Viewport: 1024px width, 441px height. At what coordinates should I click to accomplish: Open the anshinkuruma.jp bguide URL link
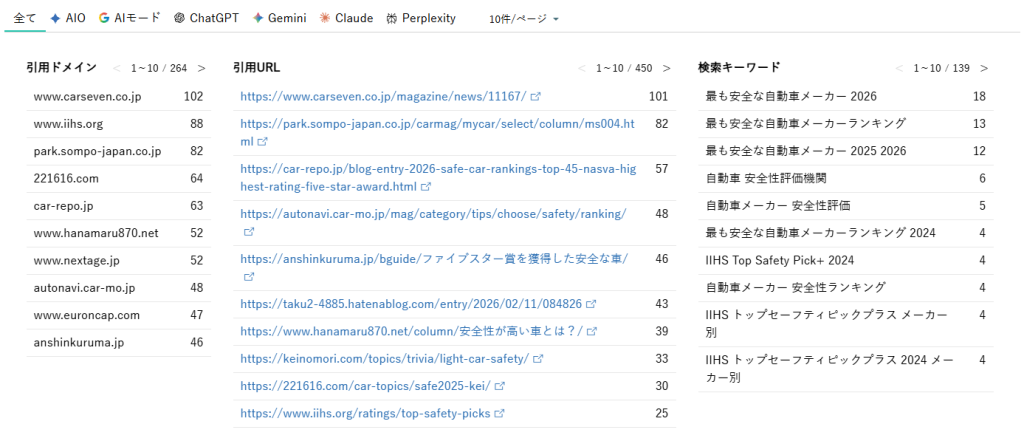tap(434, 258)
